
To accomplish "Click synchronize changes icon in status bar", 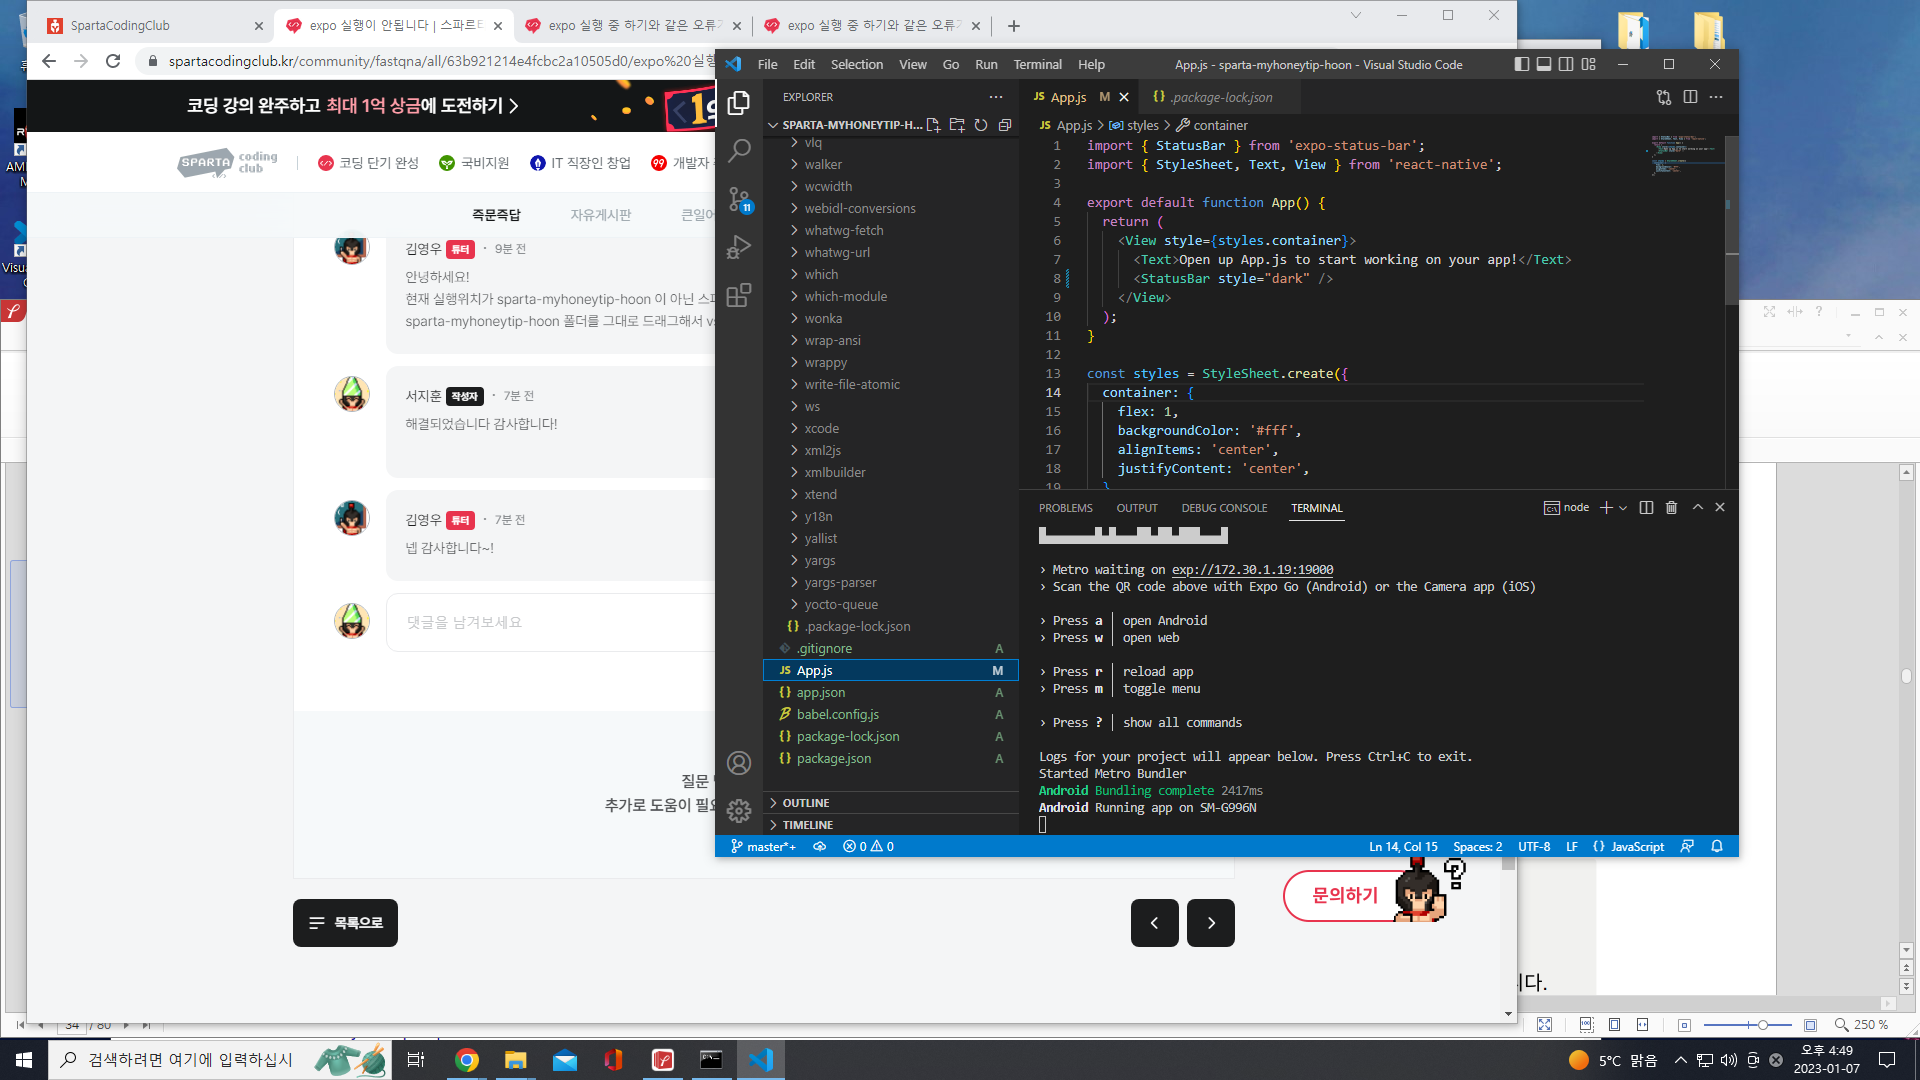I will tap(819, 846).
